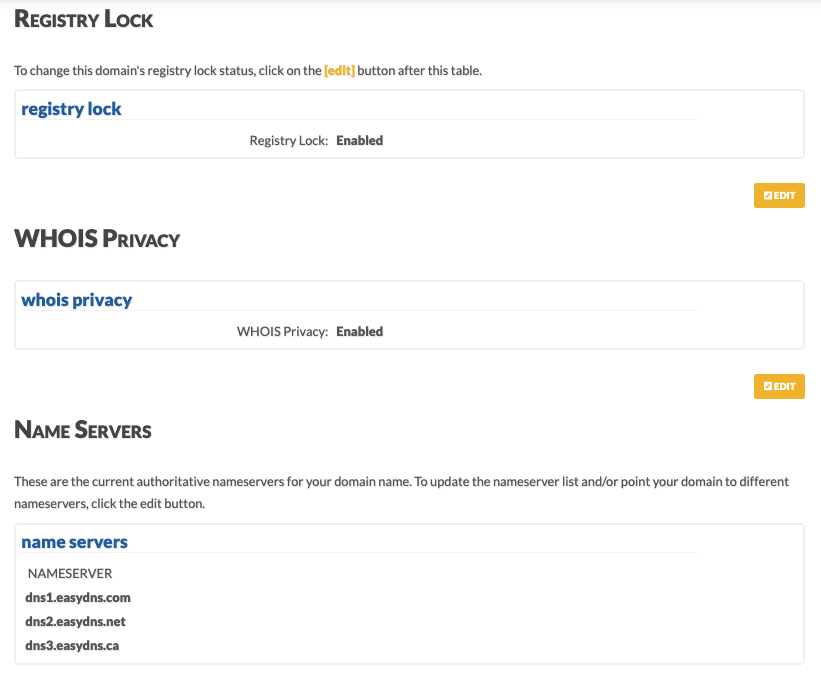Viewport: 821px width, 678px height.
Task: Click the pencil icon in Registry Lock's EDIT button
Action: (x=768, y=195)
